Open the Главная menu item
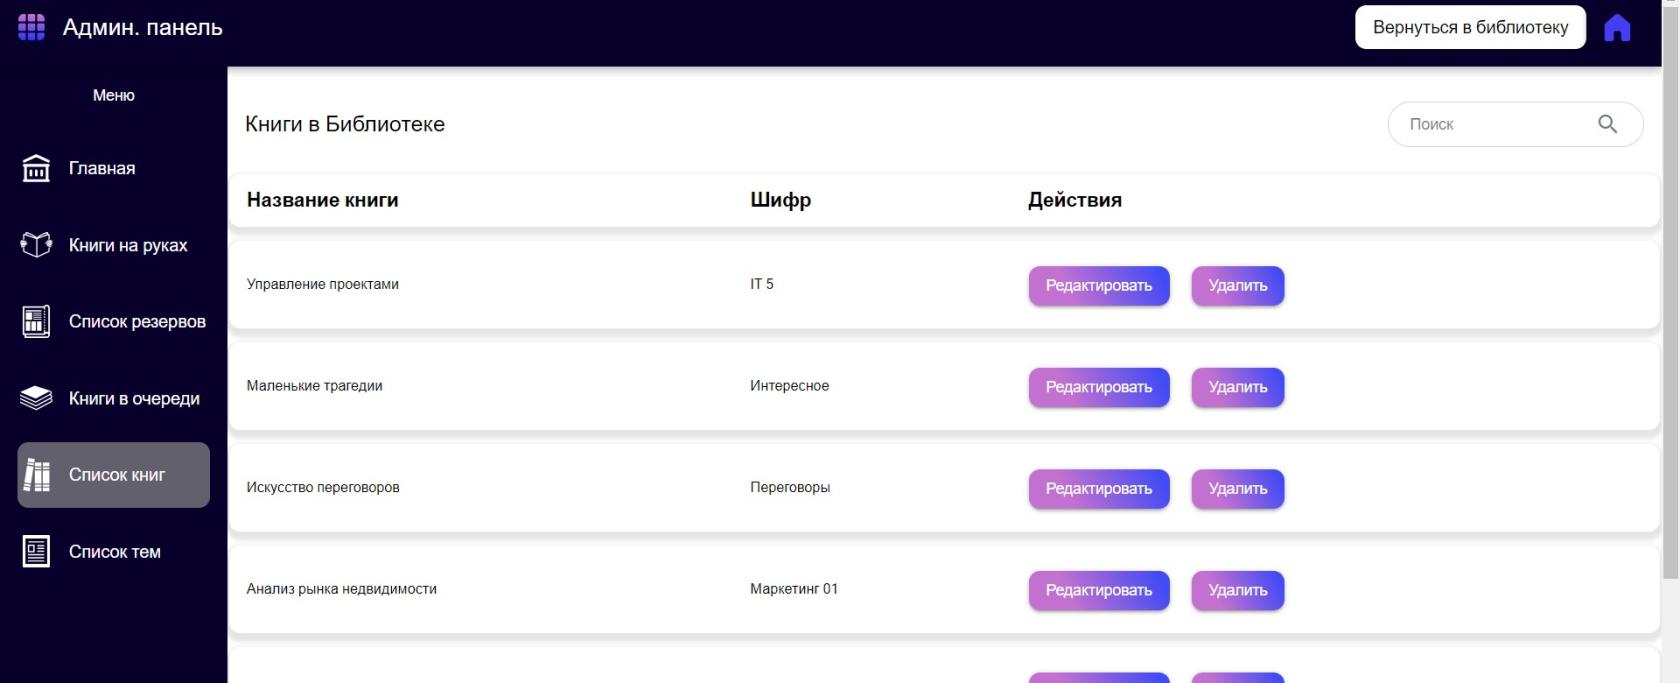The image size is (1680, 683). click(102, 168)
